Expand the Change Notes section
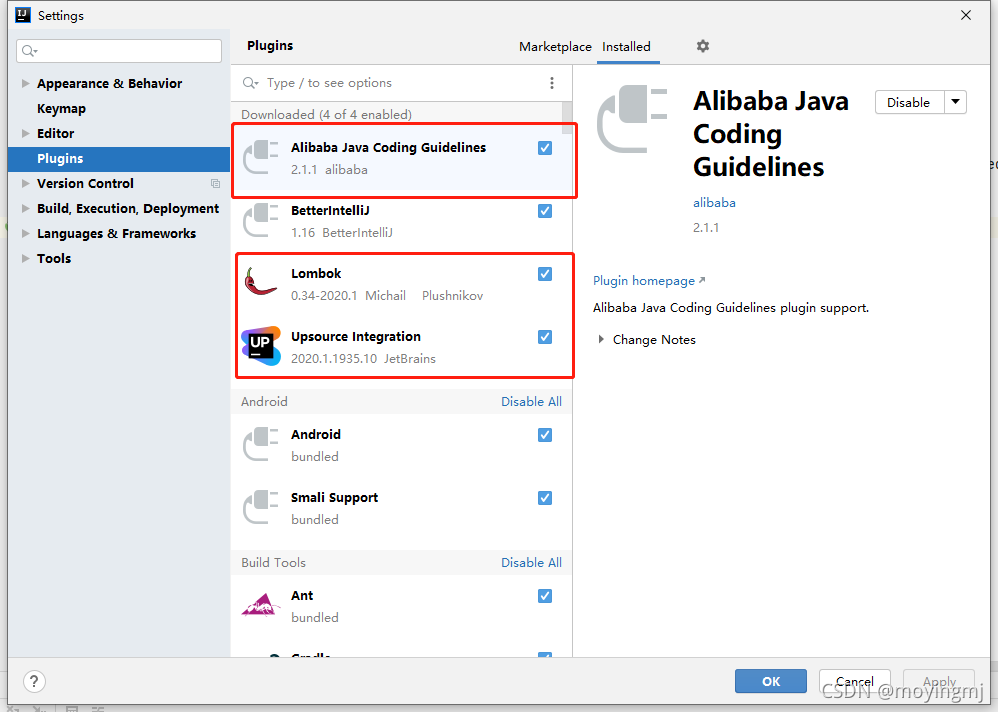The height and width of the screenshot is (712, 998). 601,339
